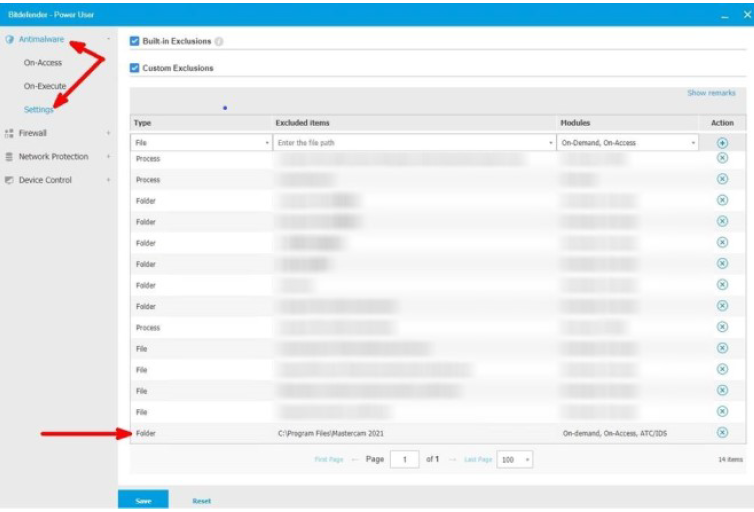754x512 pixels.
Task: Click the Save button
Action: tap(143, 500)
